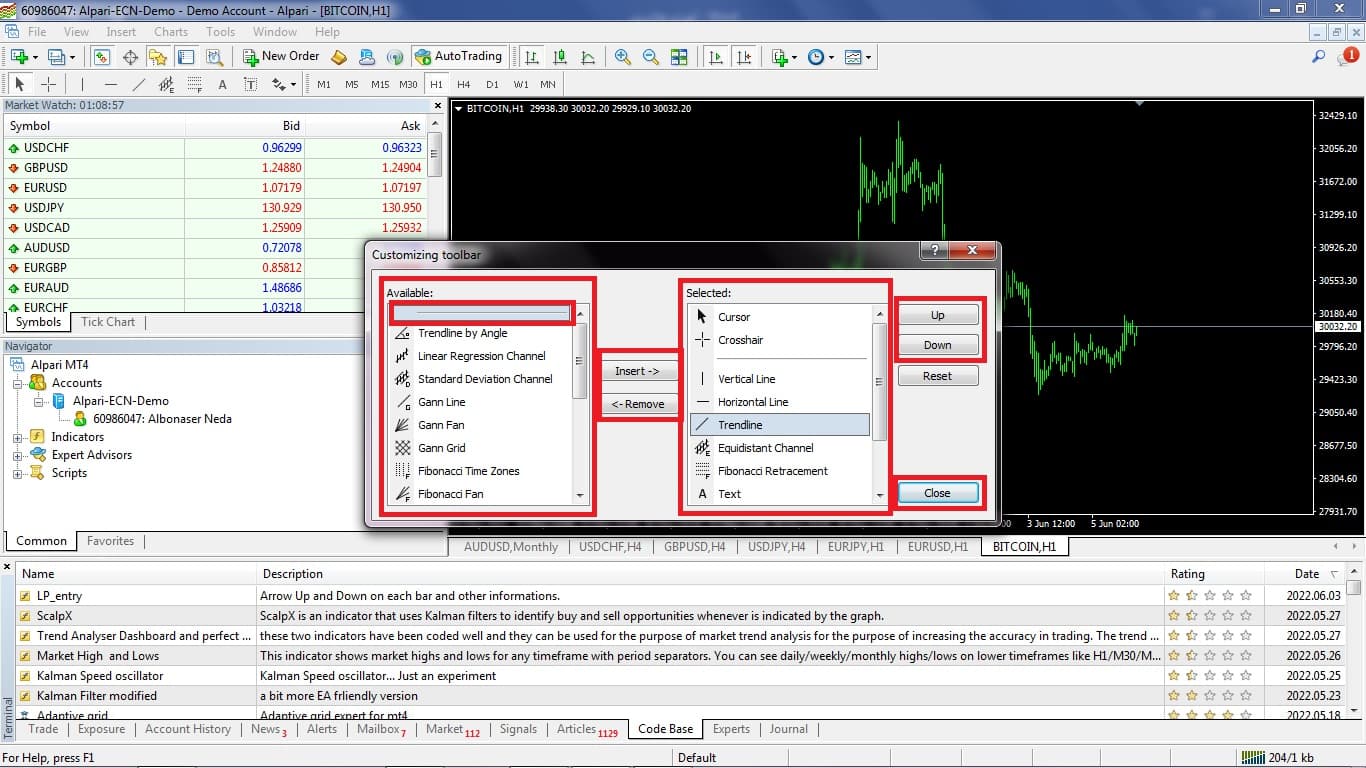Switch chart to Candlesticks icon
This screenshot has width=1366, height=768.
pos(560,57)
